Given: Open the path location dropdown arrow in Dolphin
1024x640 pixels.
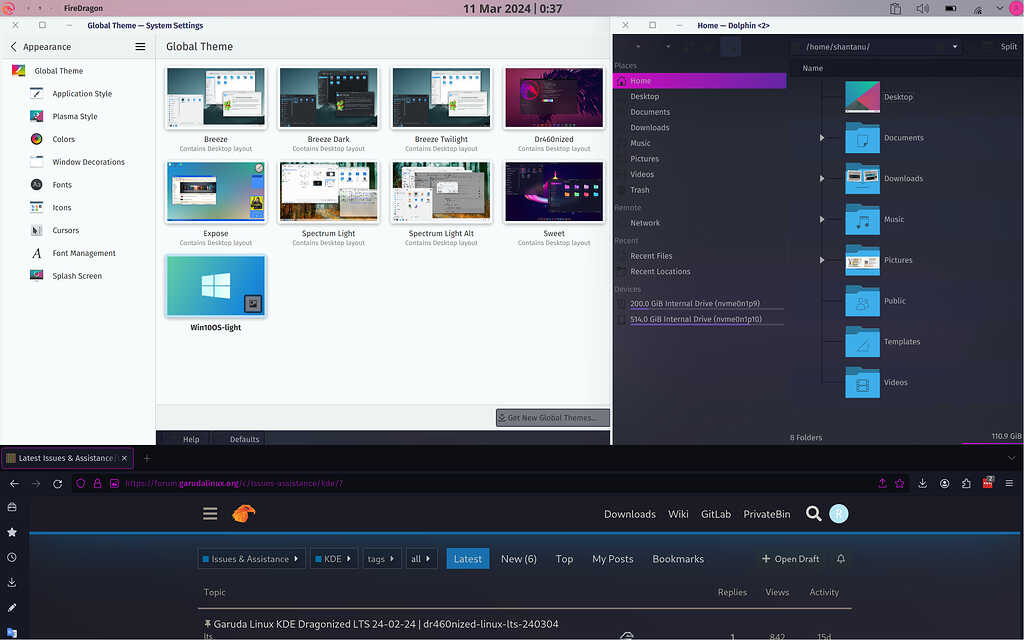Looking at the screenshot, I should click(x=955, y=47).
